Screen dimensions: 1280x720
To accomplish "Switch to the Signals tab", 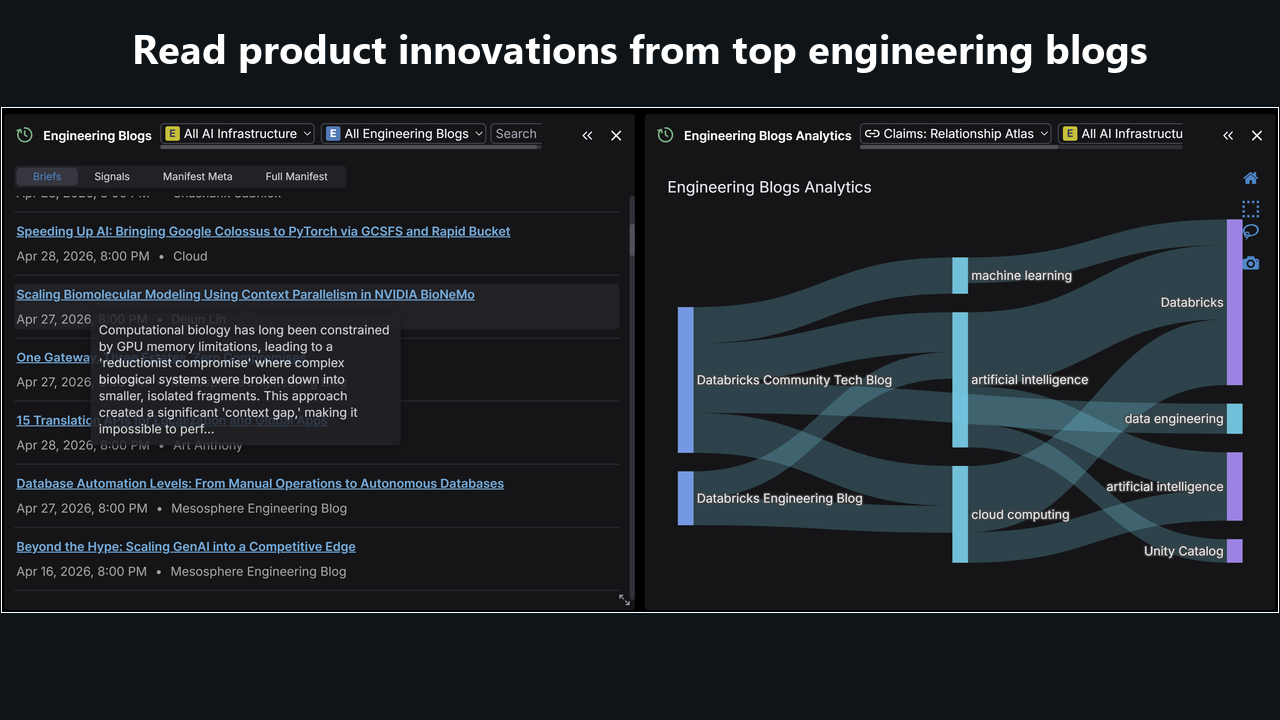I will 112,176.
